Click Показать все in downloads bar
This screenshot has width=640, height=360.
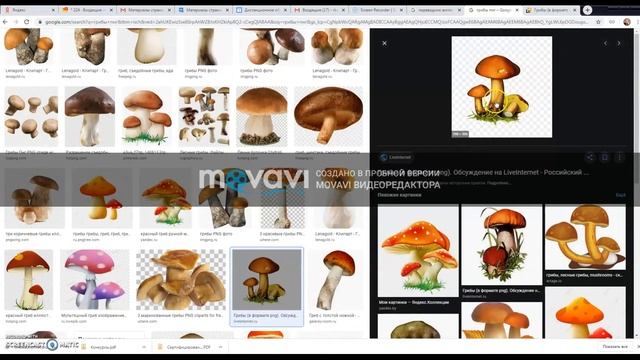615,347
